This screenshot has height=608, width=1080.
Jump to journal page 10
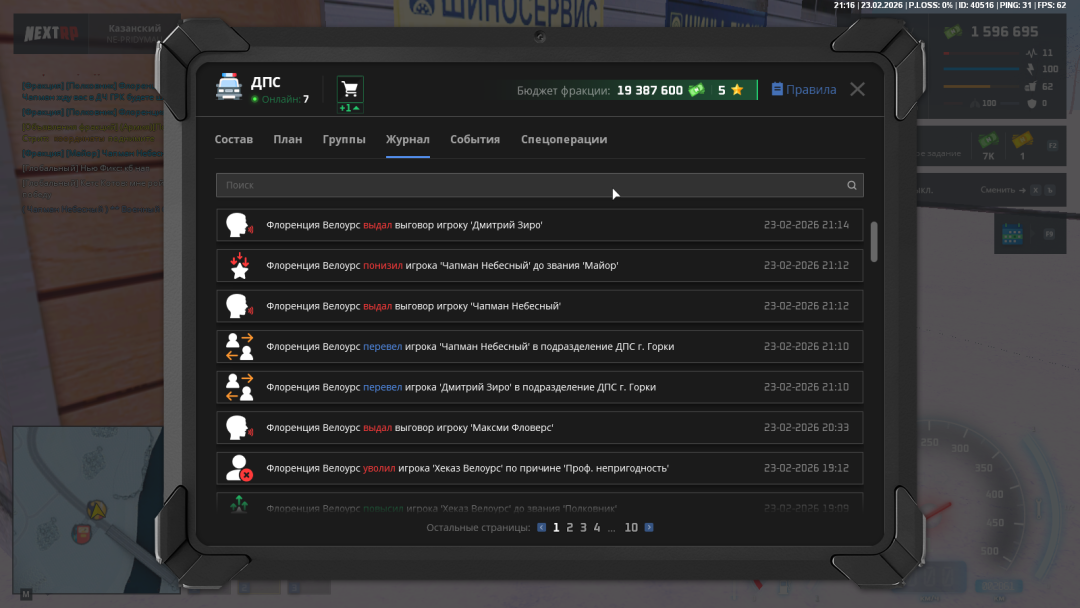coord(631,527)
